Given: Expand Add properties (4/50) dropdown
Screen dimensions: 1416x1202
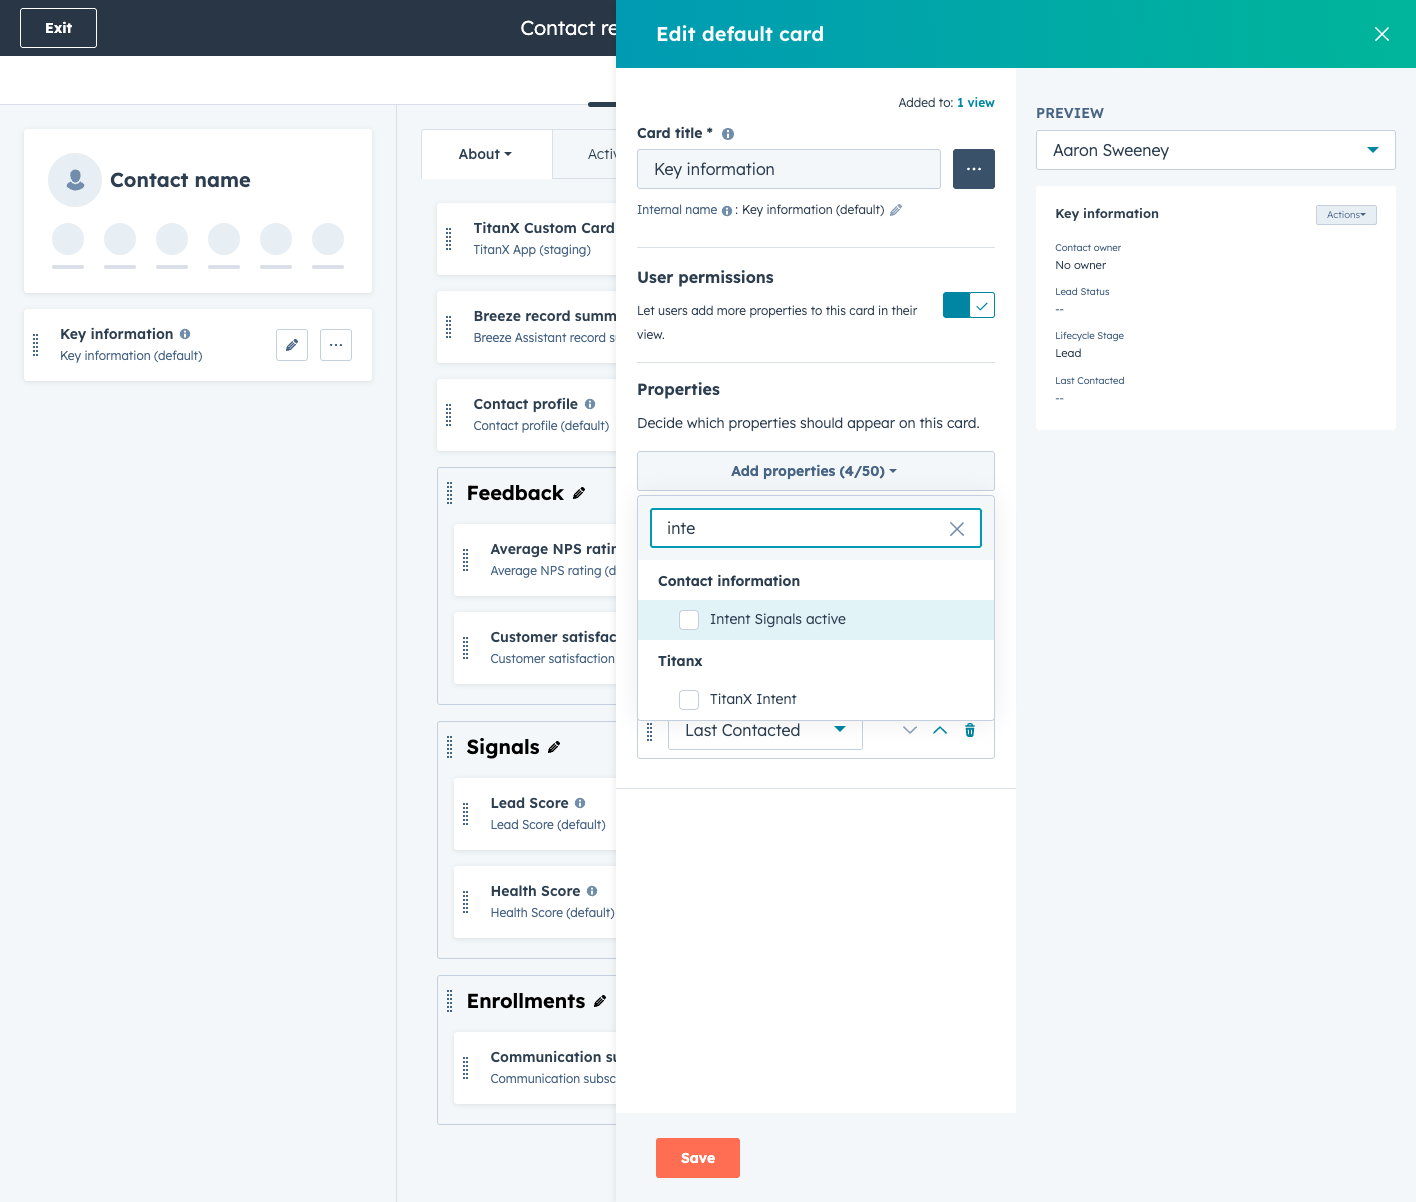Looking at the screenshot, I should coord(816,471).
